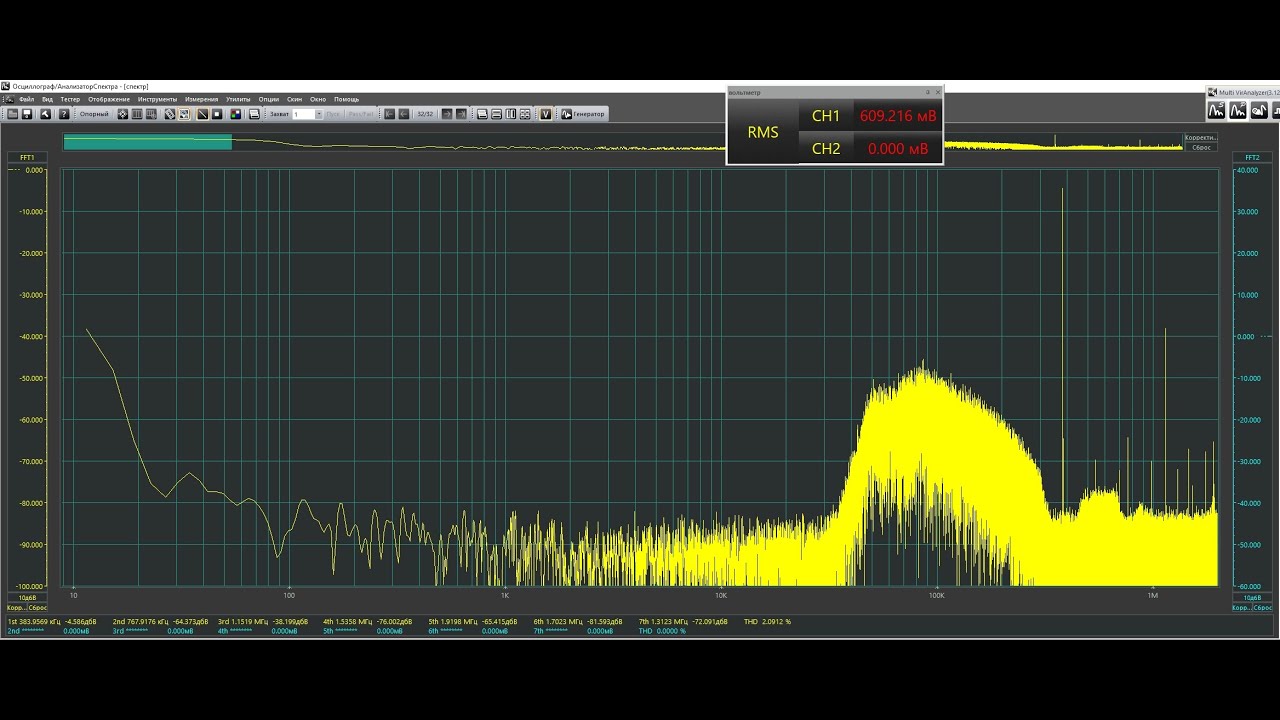The image size is (1280, 720).
Task: Click the CH1 label in voltmeter
Action: 826,116
